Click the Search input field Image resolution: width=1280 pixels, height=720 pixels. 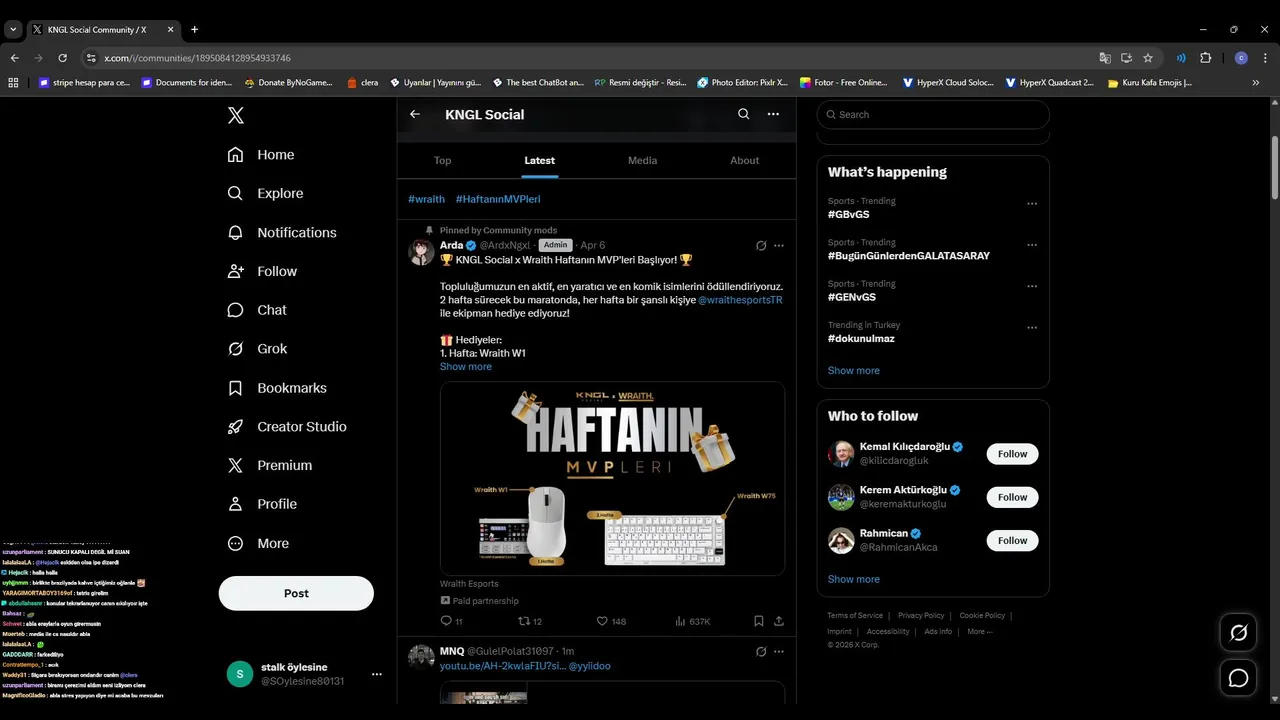click(933, 114)
